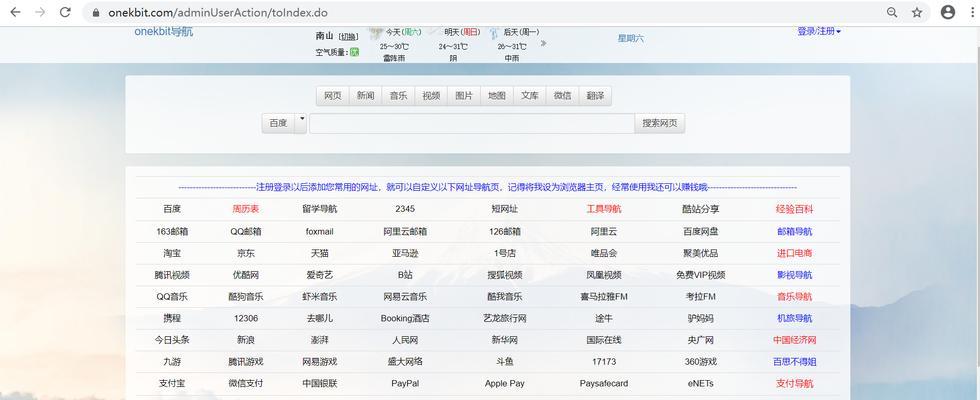Image resolution: width=980 pixels, height=400 pixels.
Task: Open the B站 link
Action: click(x=405, y=275)
